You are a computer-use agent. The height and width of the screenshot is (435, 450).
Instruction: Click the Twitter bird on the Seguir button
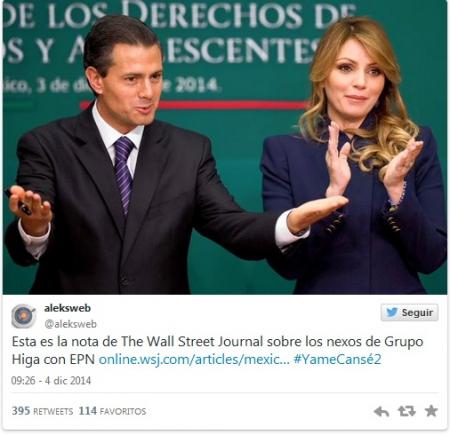coord(392,312)
